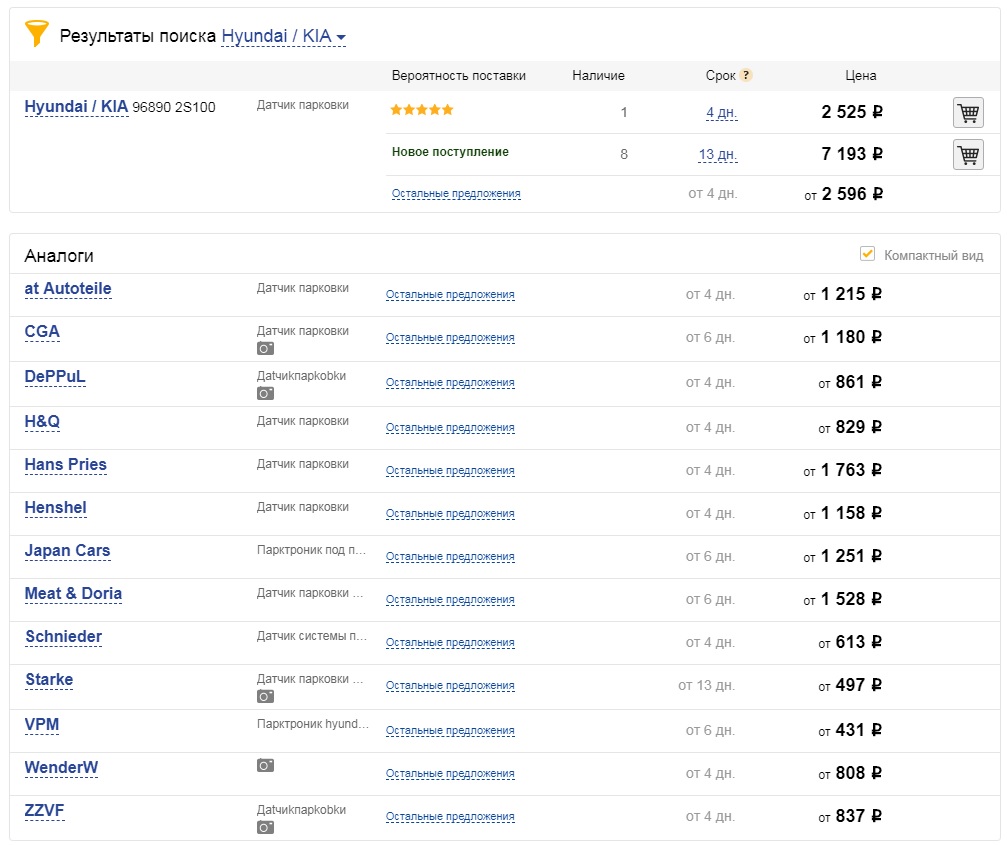This screenshot has height=846, width=1007.
Task: Open the 13 дн. delivery term link
Action: (718, 155)
